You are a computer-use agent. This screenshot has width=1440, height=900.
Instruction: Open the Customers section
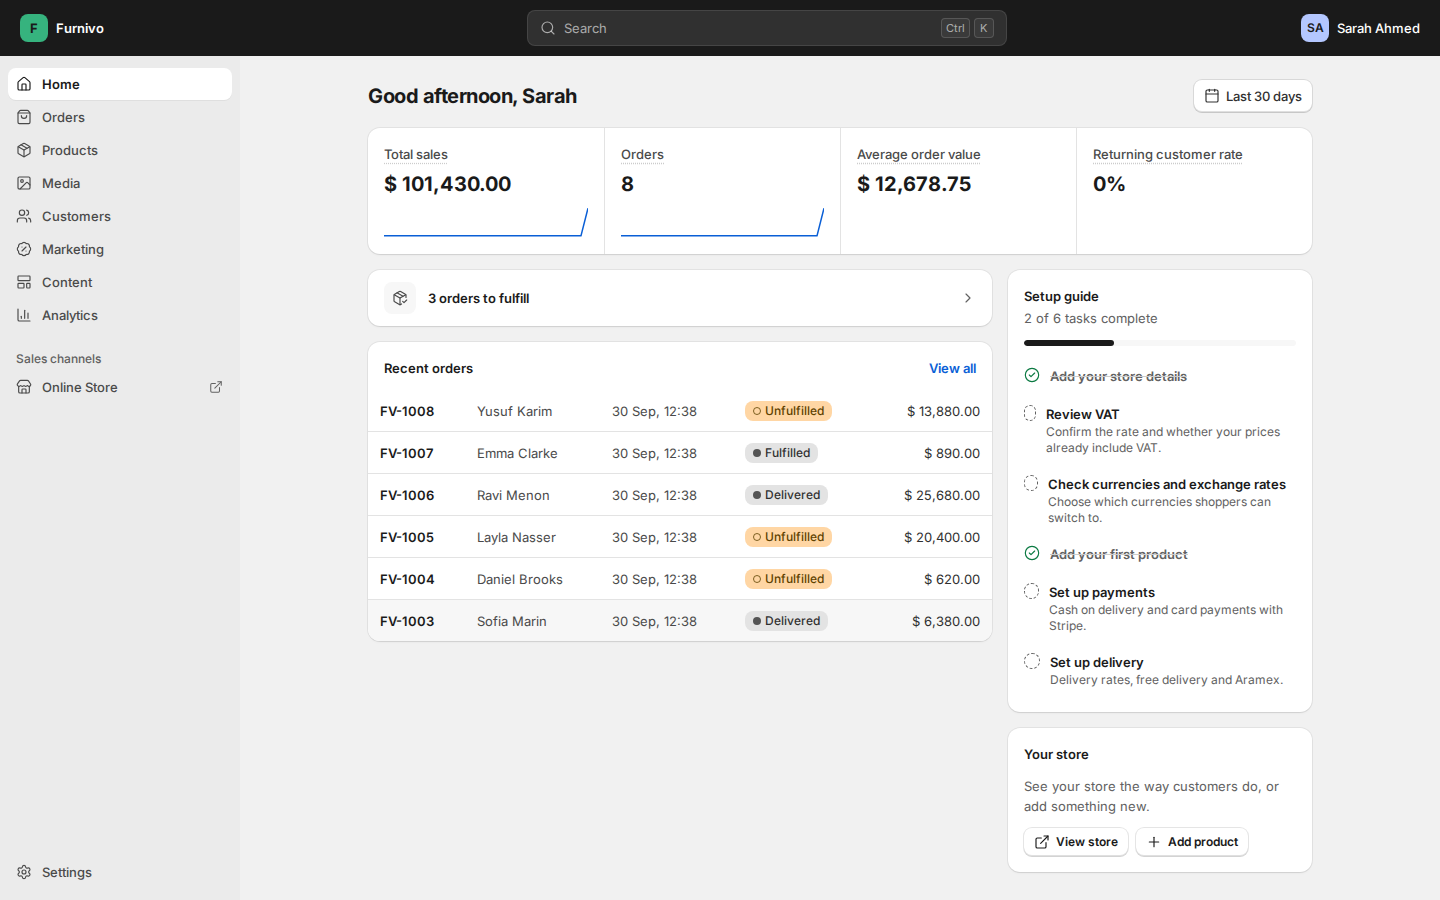coord(120,216)
